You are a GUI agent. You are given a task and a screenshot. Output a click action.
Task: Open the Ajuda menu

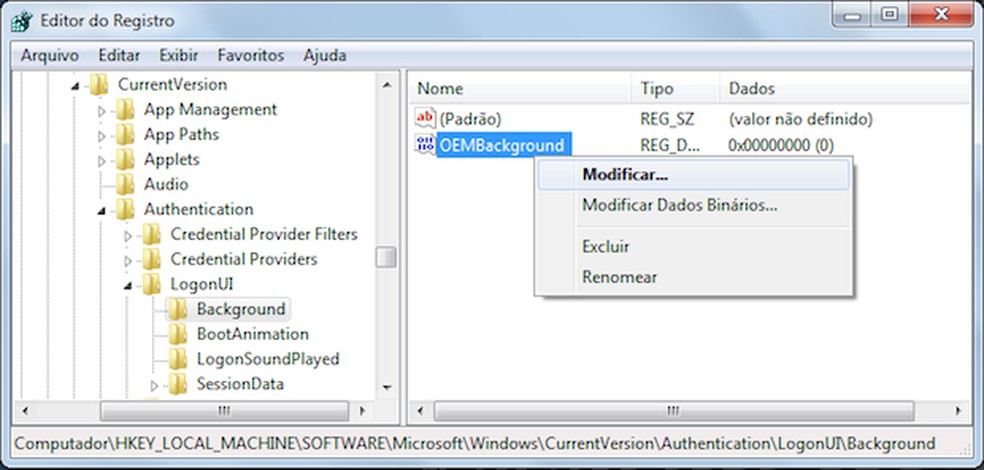coord(324,56)
